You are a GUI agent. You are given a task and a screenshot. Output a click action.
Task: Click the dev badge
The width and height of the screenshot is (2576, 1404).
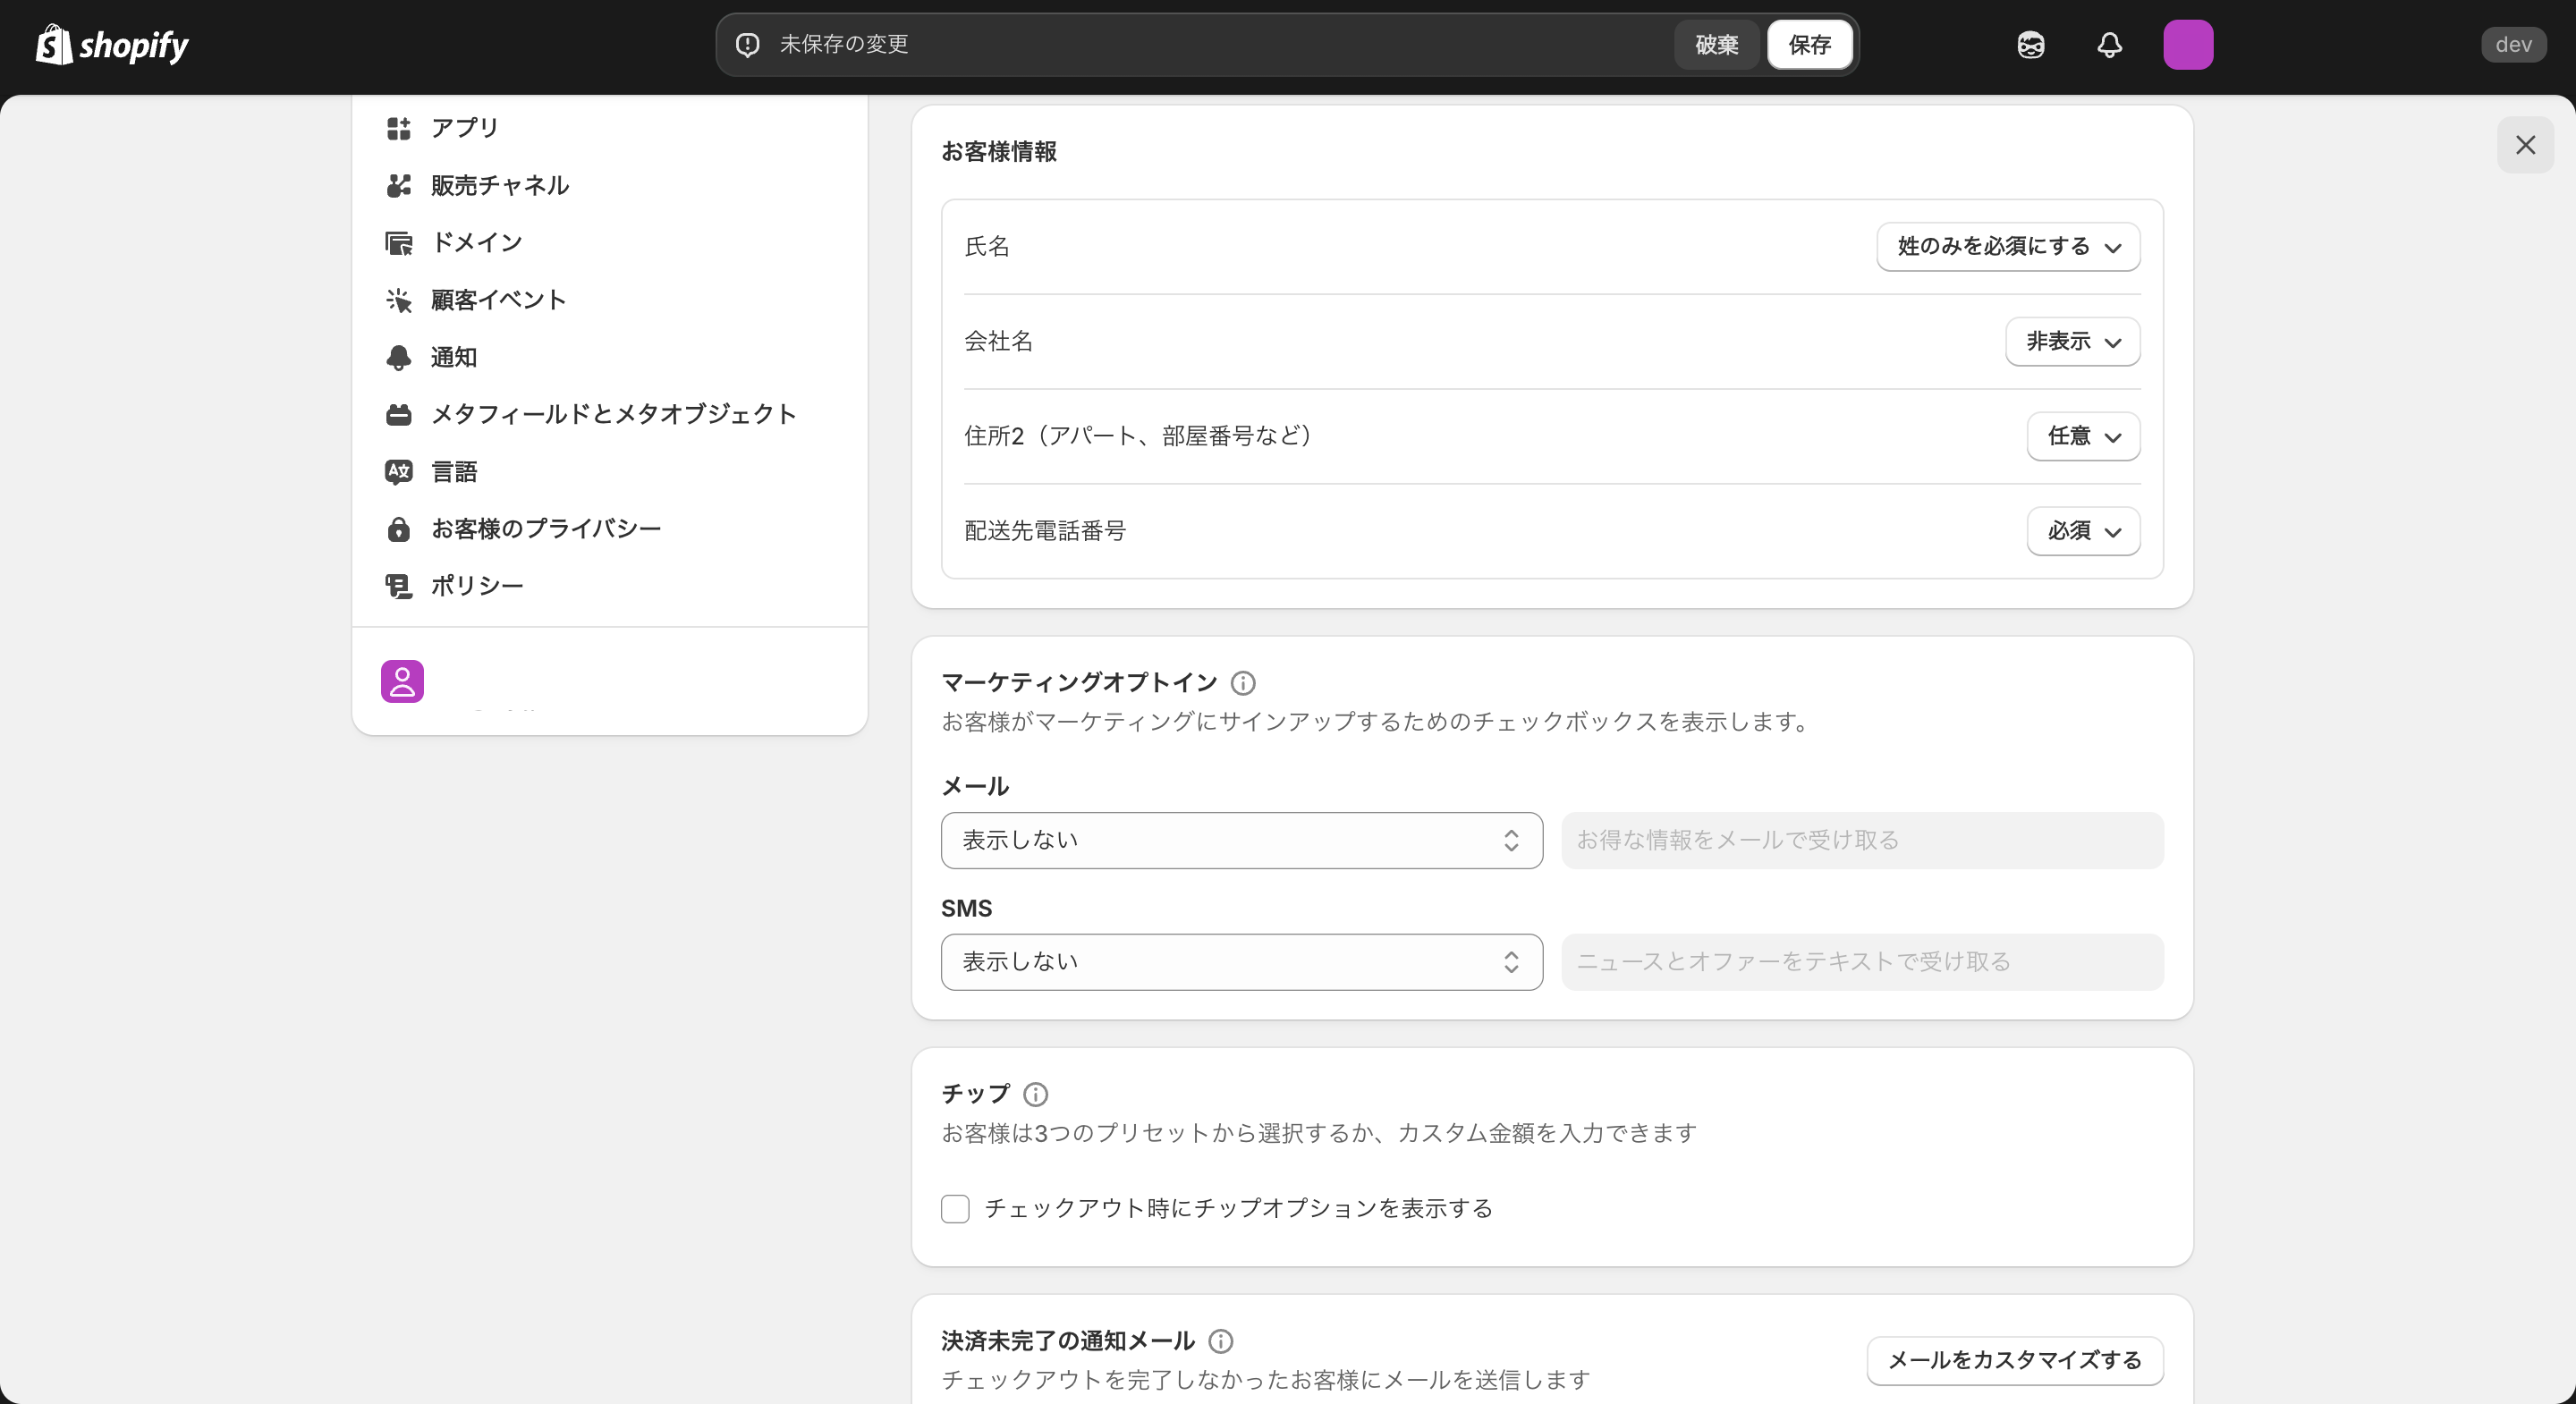coord(2513,45)
